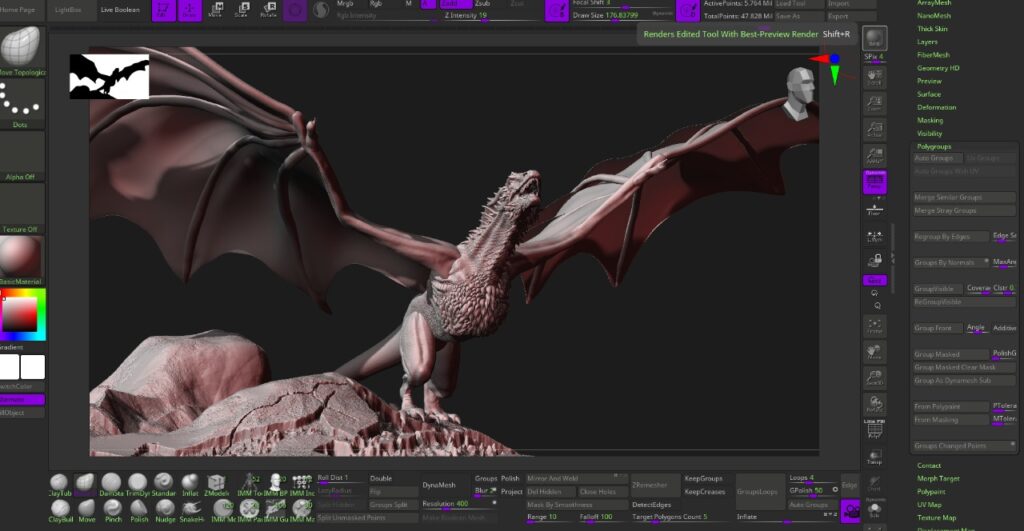
Task: Expand the Surface subpalette
Action: (x=929, y=94)
